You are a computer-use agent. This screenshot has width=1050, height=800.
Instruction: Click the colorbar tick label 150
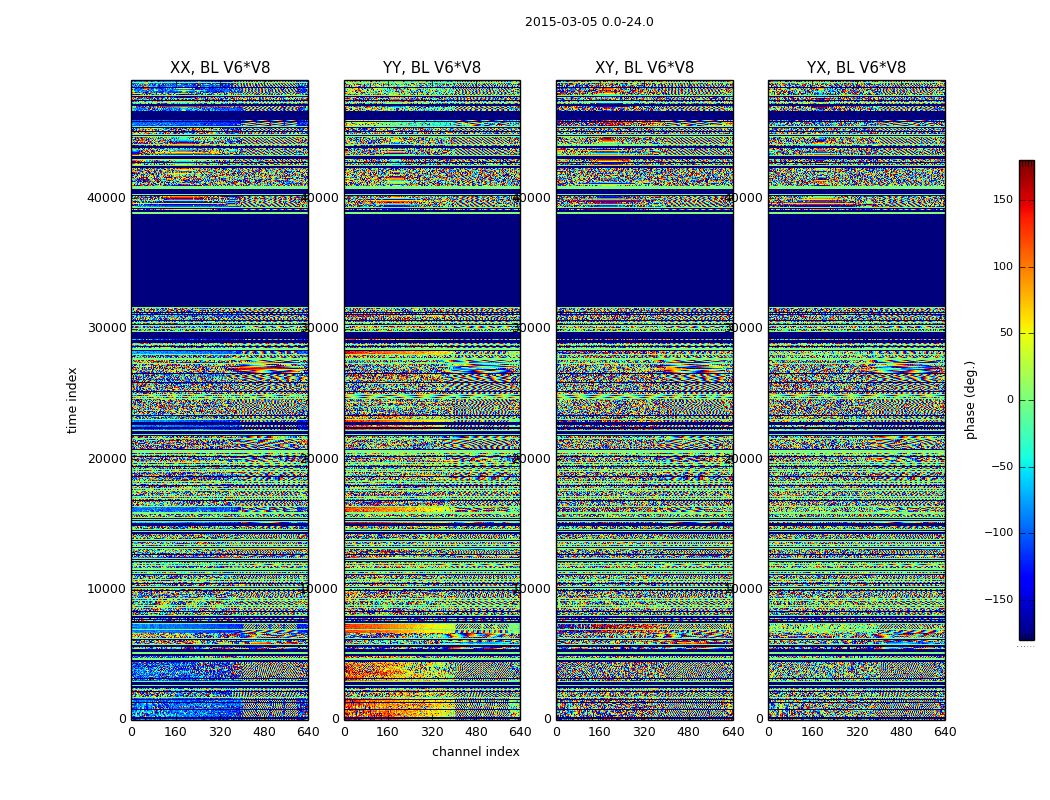[1003, 199]
